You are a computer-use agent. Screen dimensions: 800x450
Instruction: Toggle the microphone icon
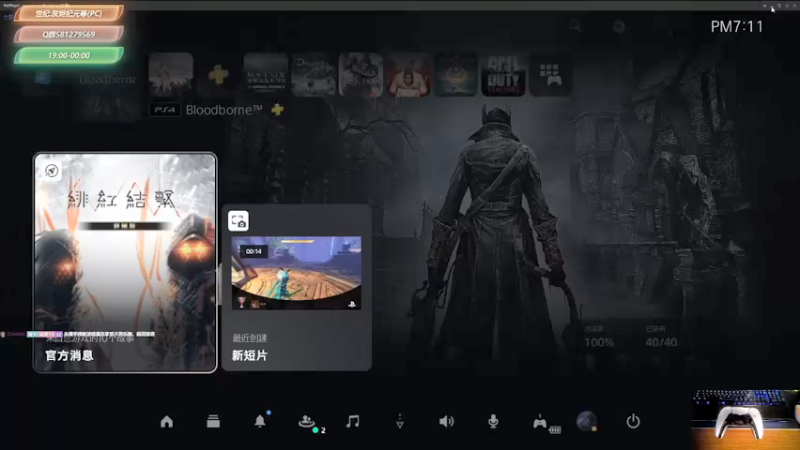click(x=493, y=421)
